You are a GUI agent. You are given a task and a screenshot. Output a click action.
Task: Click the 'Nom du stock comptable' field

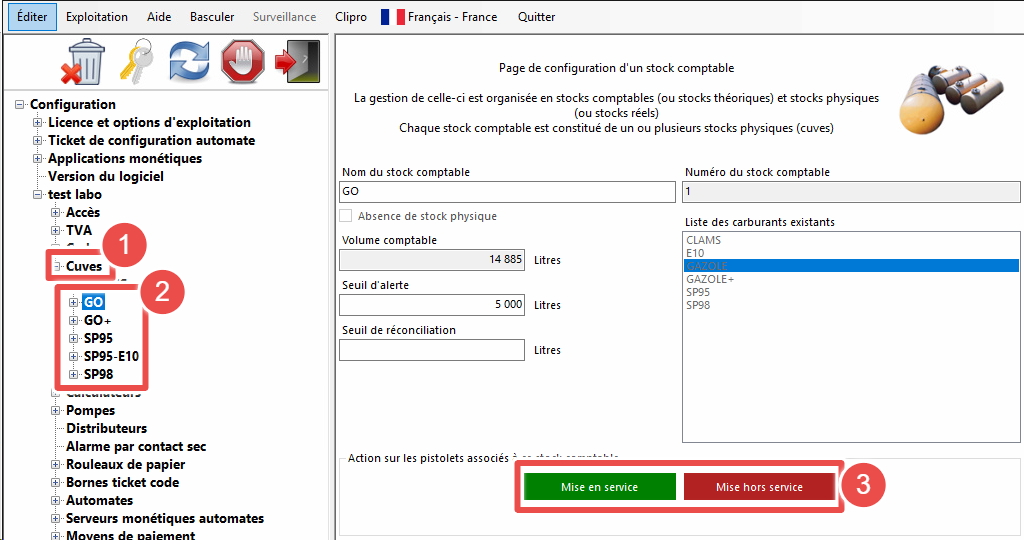tap(508, 191)
